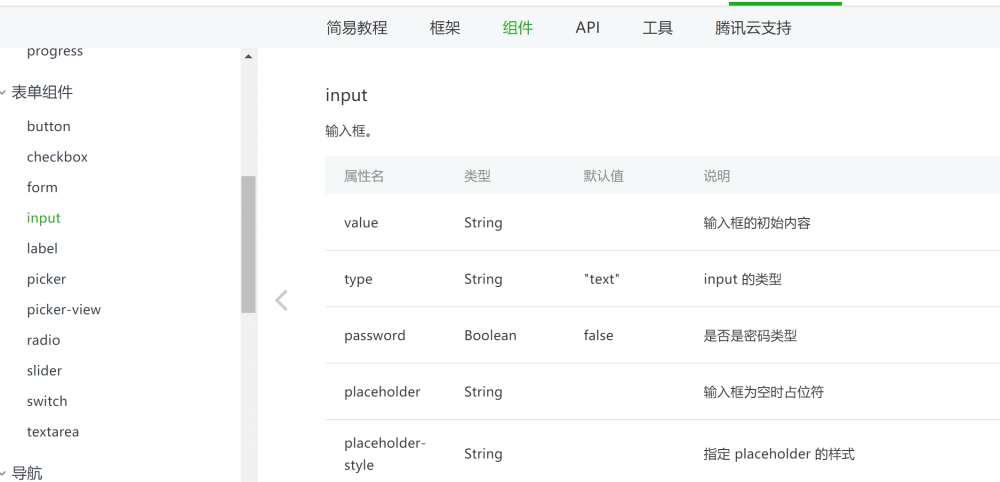
Task: Open the form component page
Action: point(42,187)
